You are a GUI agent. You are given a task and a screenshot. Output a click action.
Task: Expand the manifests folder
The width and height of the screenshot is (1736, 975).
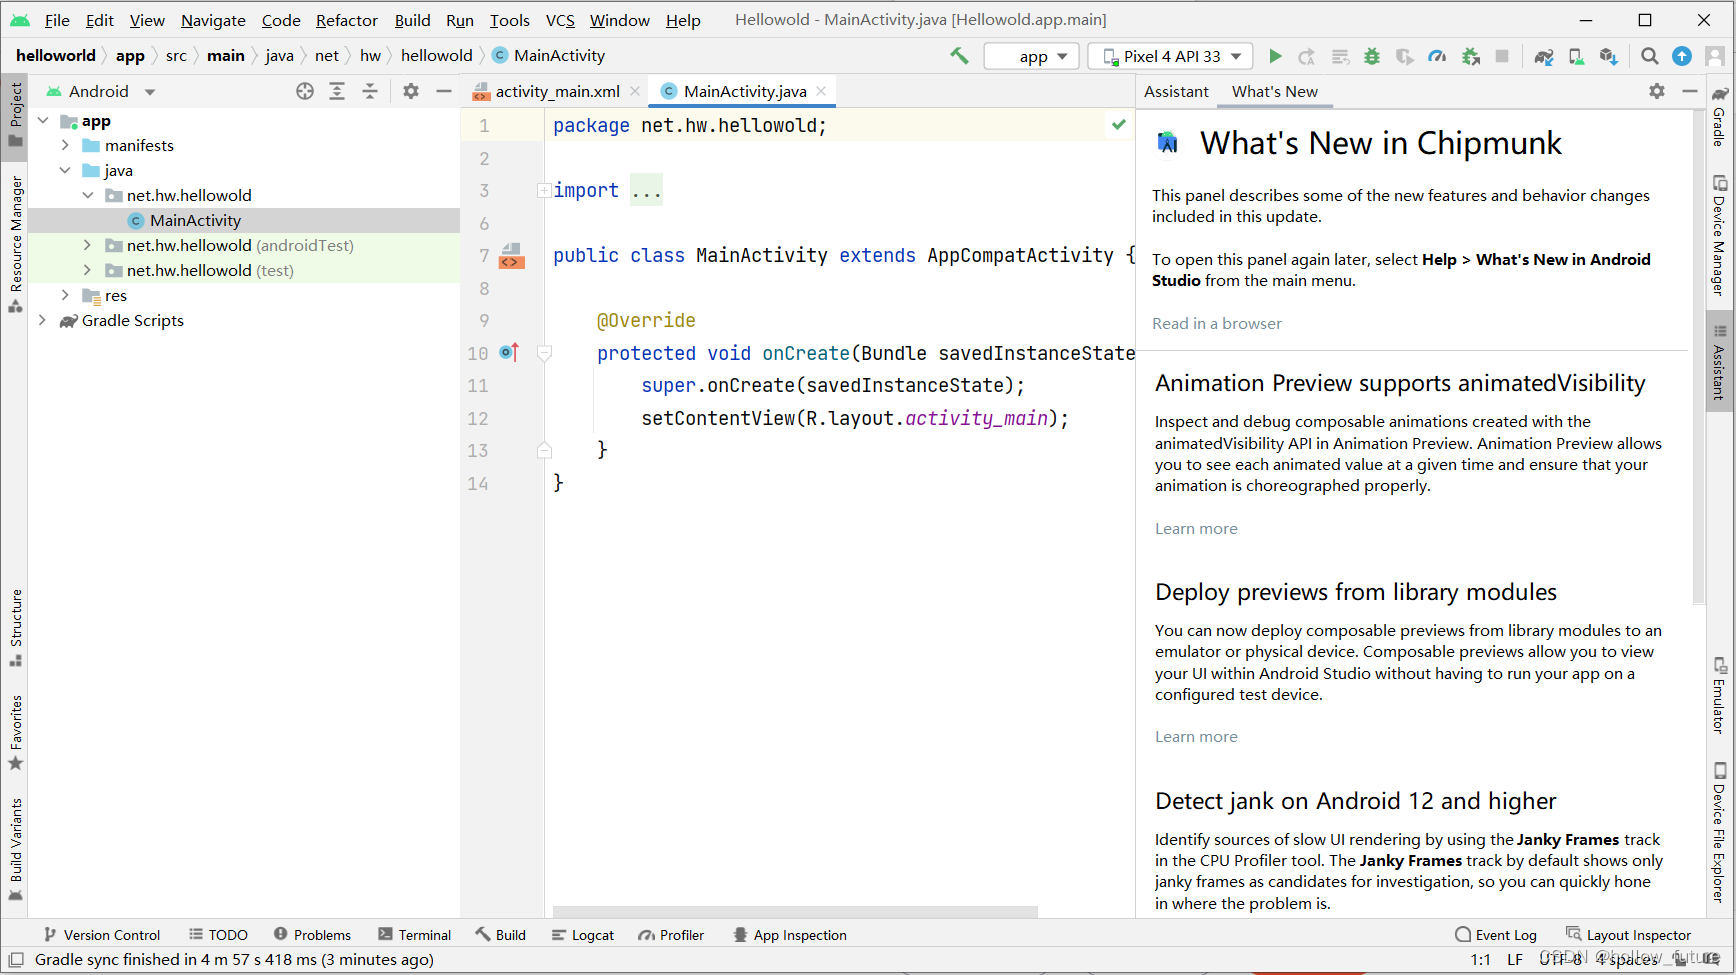65,145
